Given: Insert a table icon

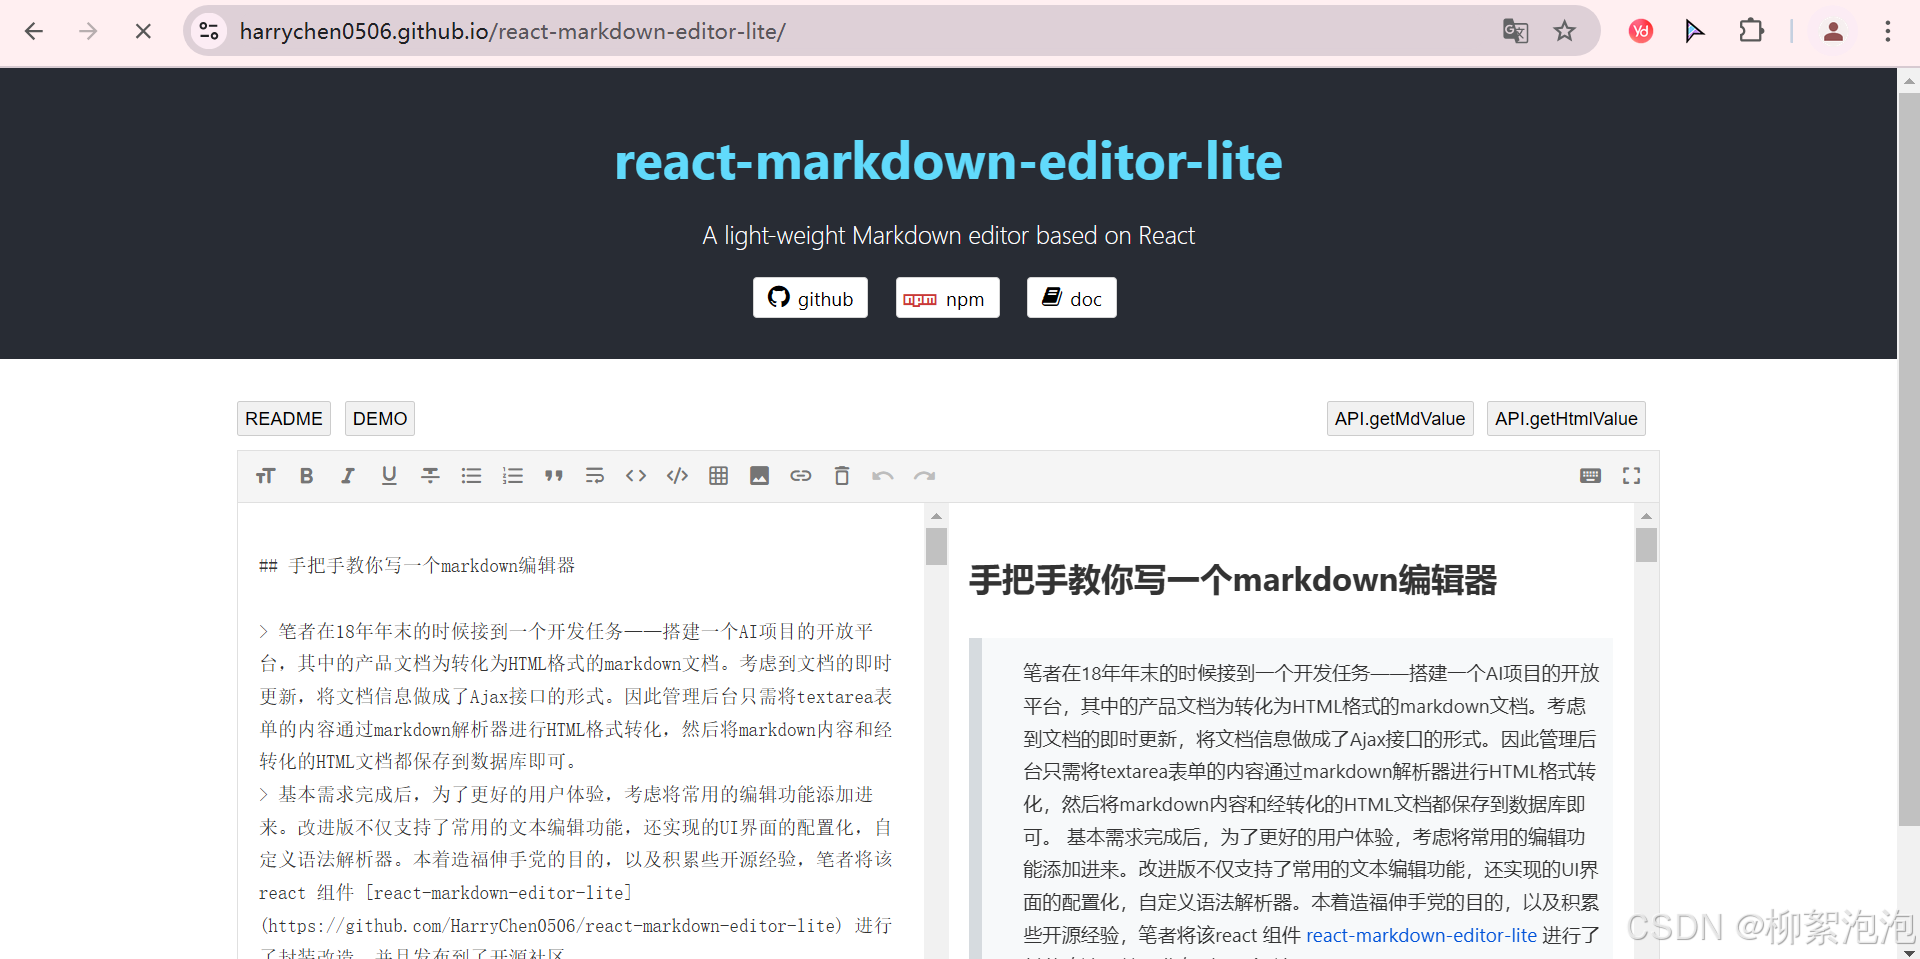Looking at the screenshot, I should coord(718,476).
